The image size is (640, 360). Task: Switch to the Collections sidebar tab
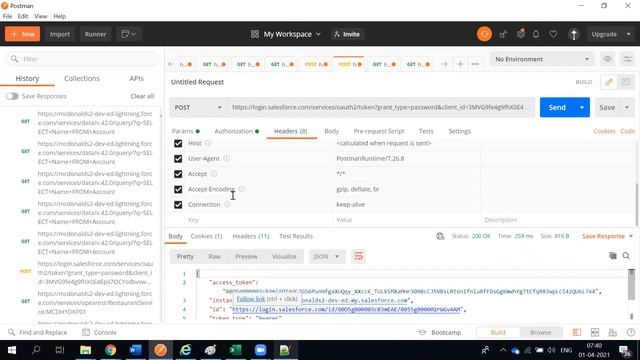click(x=82, y=78)
